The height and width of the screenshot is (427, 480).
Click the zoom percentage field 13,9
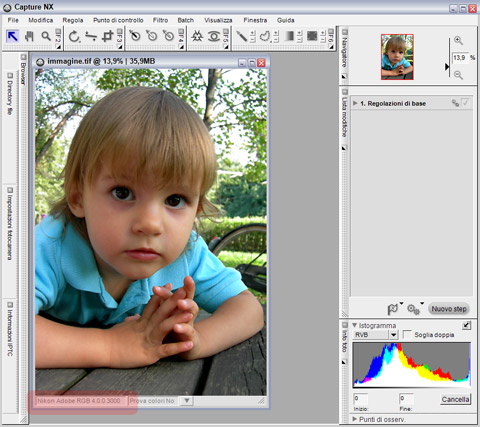460,58
